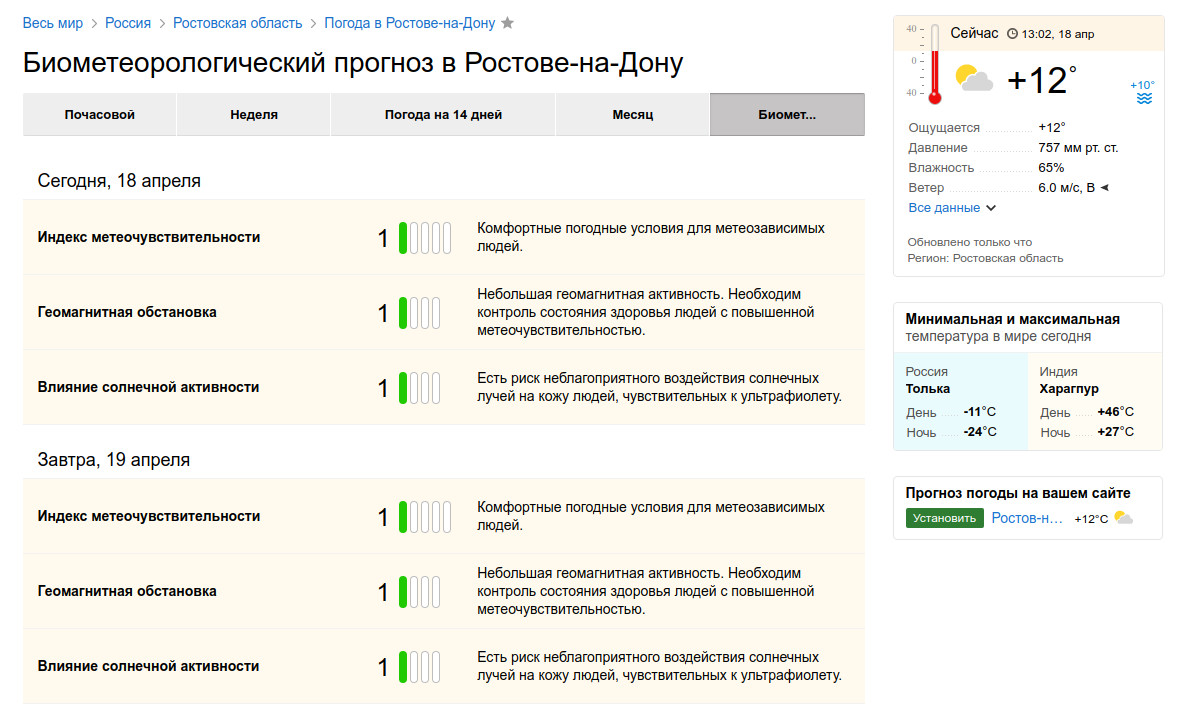Click the favorite star next to Погода в Ростове-на-Дону
The height and width of the screenshot is (721, 1178).
pyautogui.click(x=508, y=23)
